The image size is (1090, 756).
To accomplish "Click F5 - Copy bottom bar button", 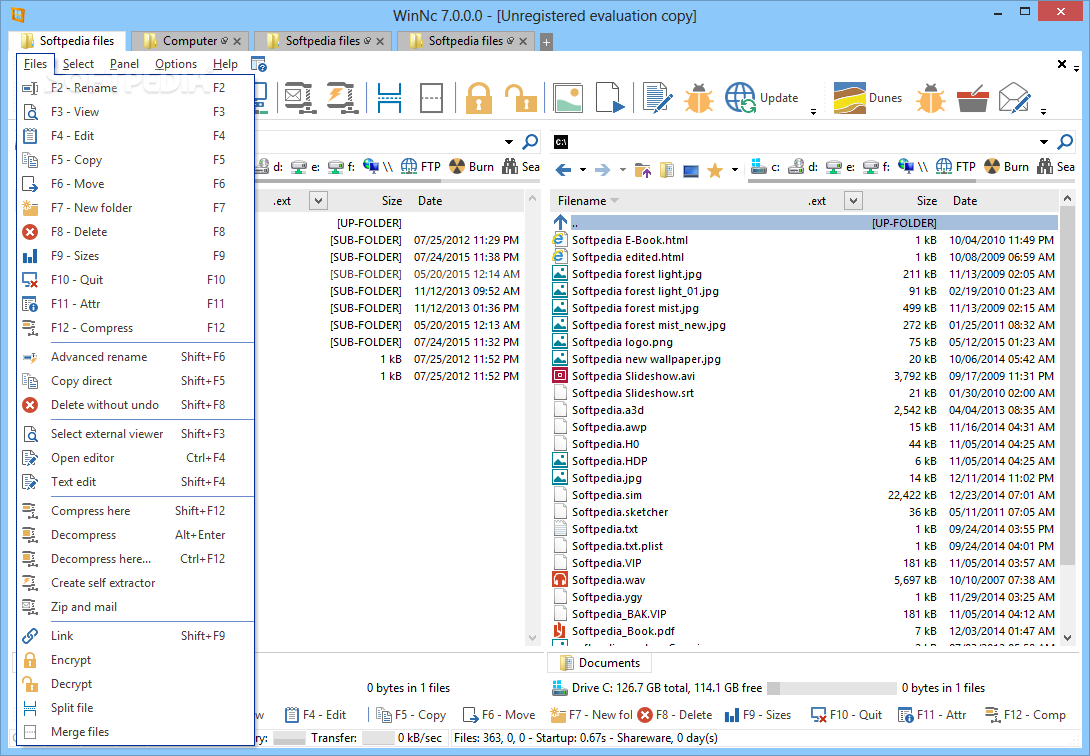I will pyautogui.click(x=411, y=715).
